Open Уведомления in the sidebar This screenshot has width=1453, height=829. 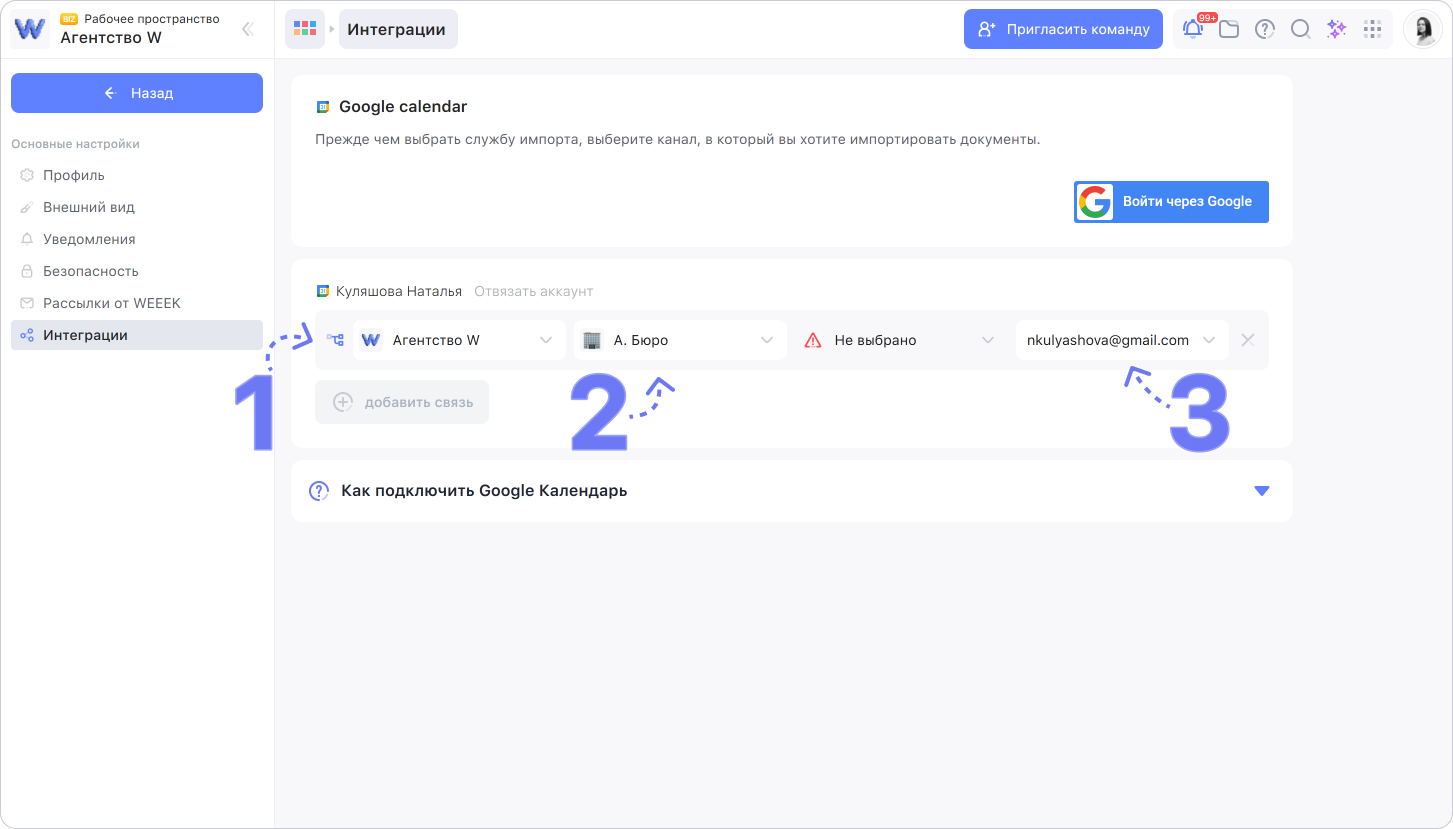(89, 239)
